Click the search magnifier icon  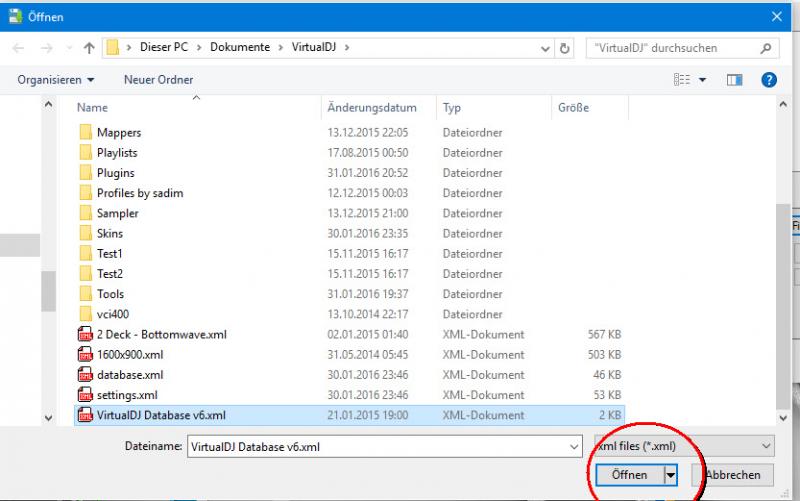point(765,48)
